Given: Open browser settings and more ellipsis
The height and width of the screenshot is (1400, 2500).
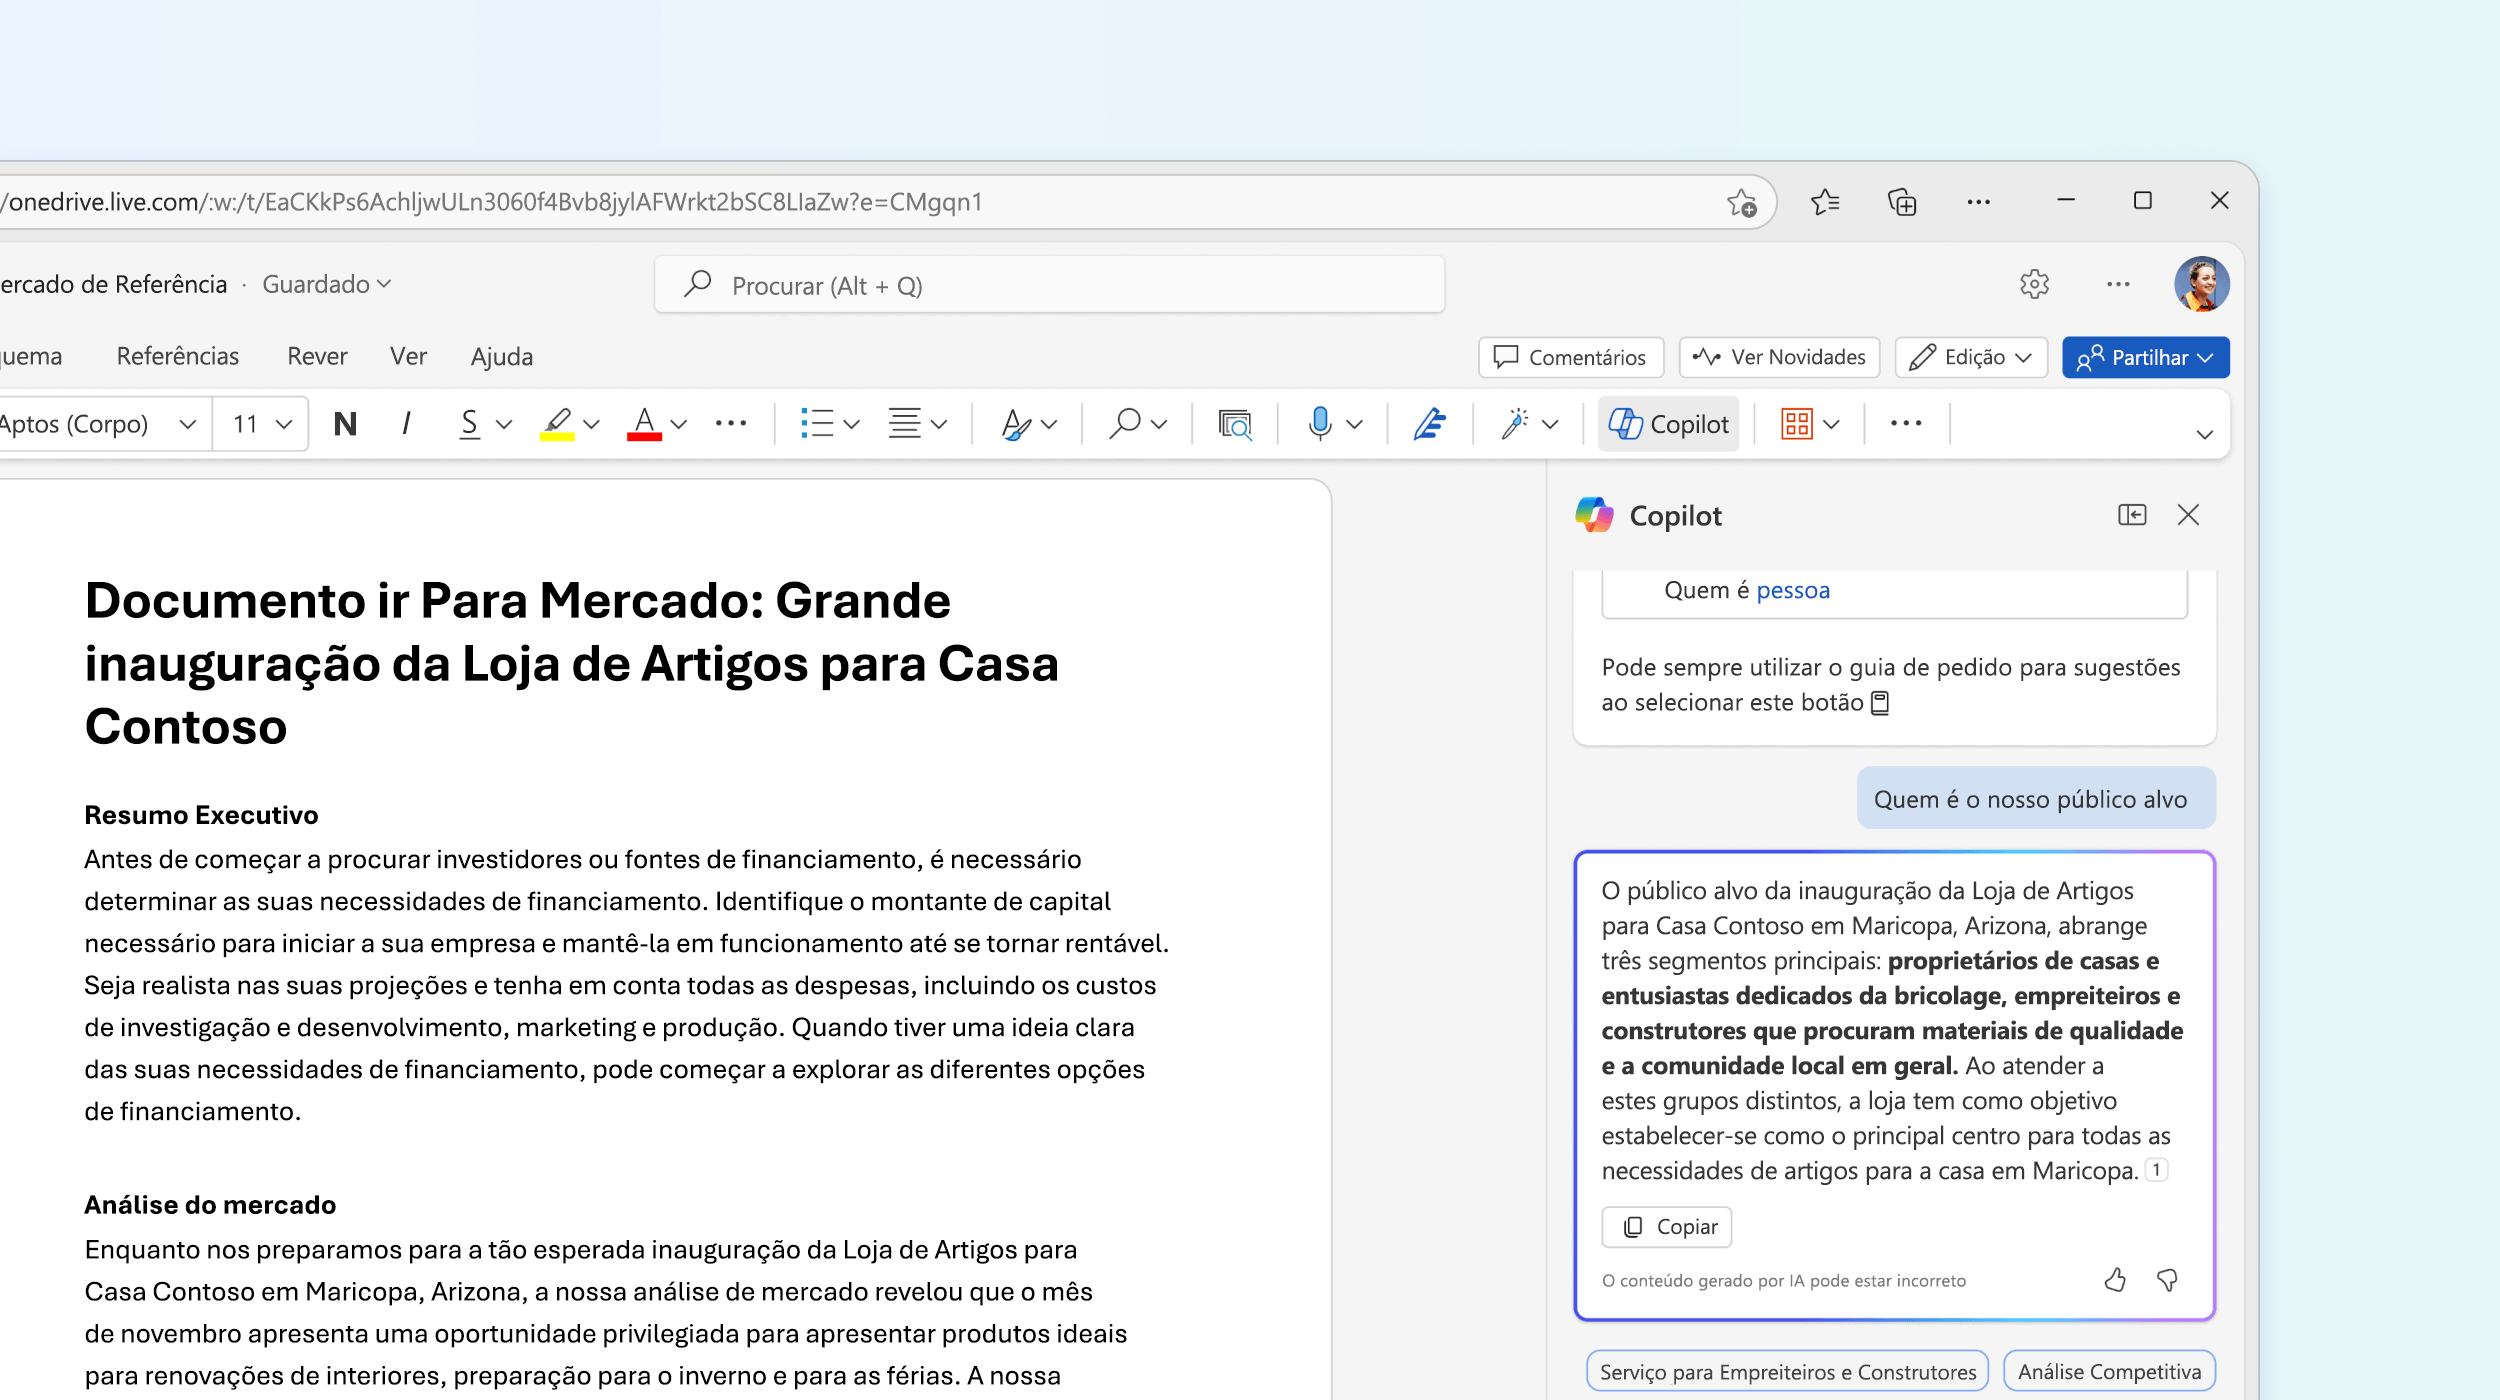Looking at the screenshot, I should click(x=1978, y=202).
